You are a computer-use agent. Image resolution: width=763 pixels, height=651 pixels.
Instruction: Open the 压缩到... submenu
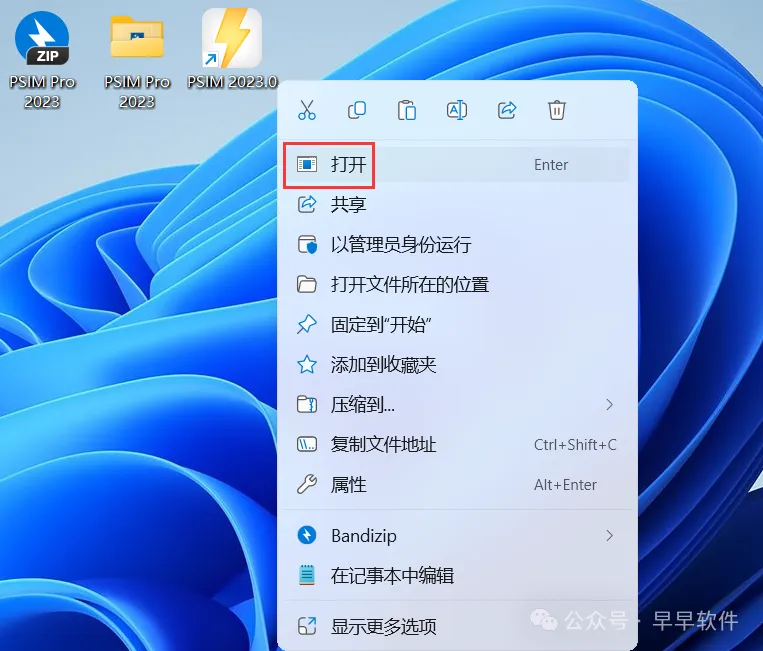coord(456,404)
